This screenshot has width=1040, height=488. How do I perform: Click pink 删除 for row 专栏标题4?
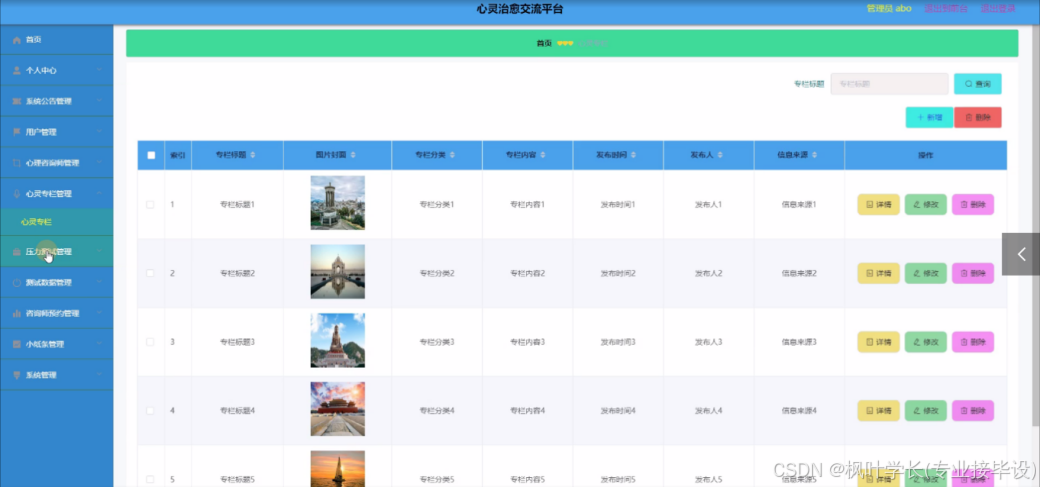point(972,411)
